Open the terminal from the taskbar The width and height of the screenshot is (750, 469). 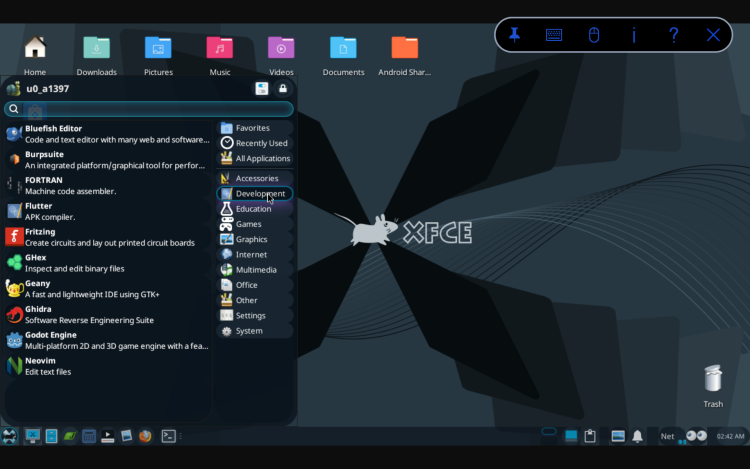[x=168, y=436]
